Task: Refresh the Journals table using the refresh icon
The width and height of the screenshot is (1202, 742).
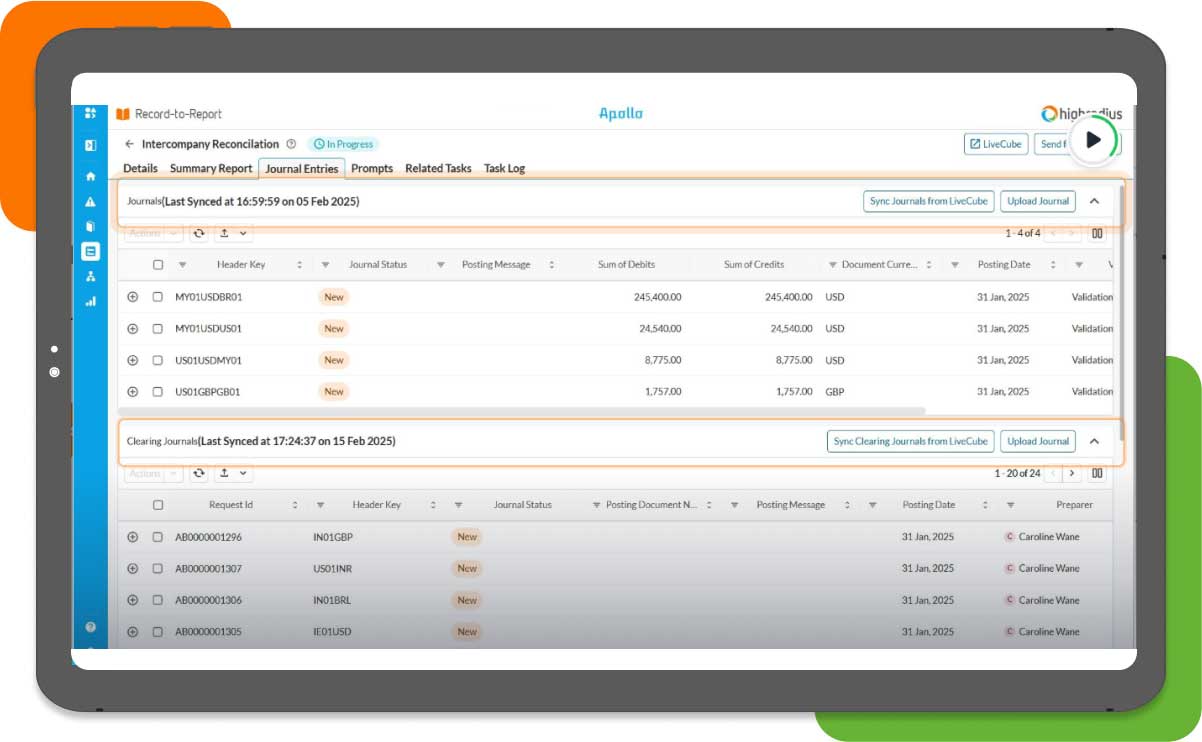Action: tap(198, 233)
